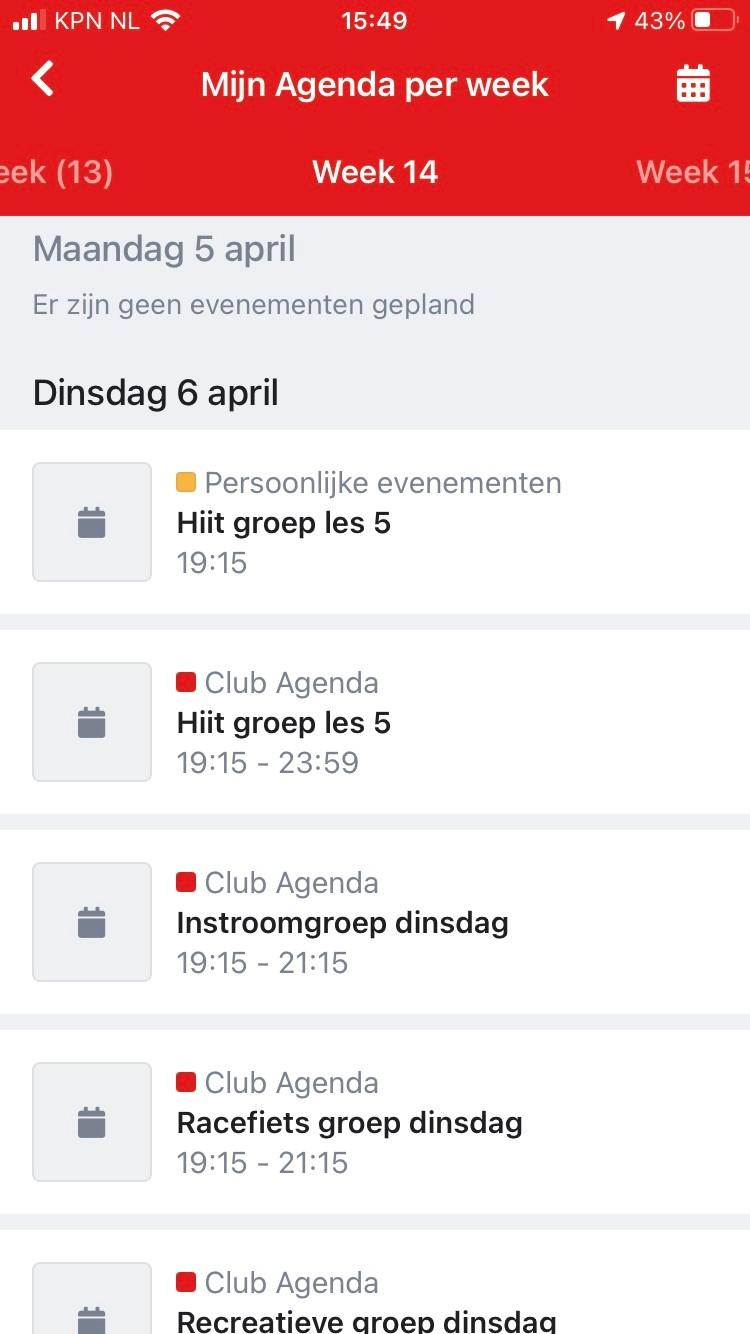Tap the Maandag 5 april day header
This screenshot has width=750, height=1334.
coord(164,249)
